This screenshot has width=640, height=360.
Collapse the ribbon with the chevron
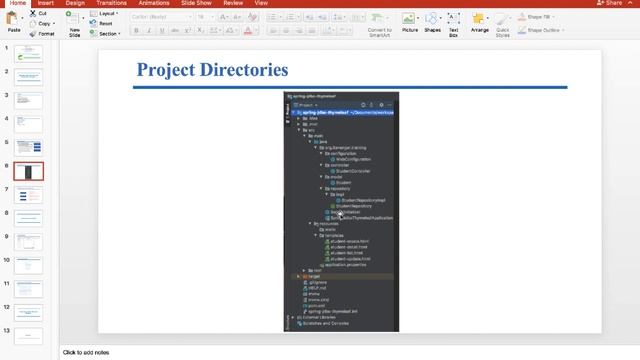(630, 3)
